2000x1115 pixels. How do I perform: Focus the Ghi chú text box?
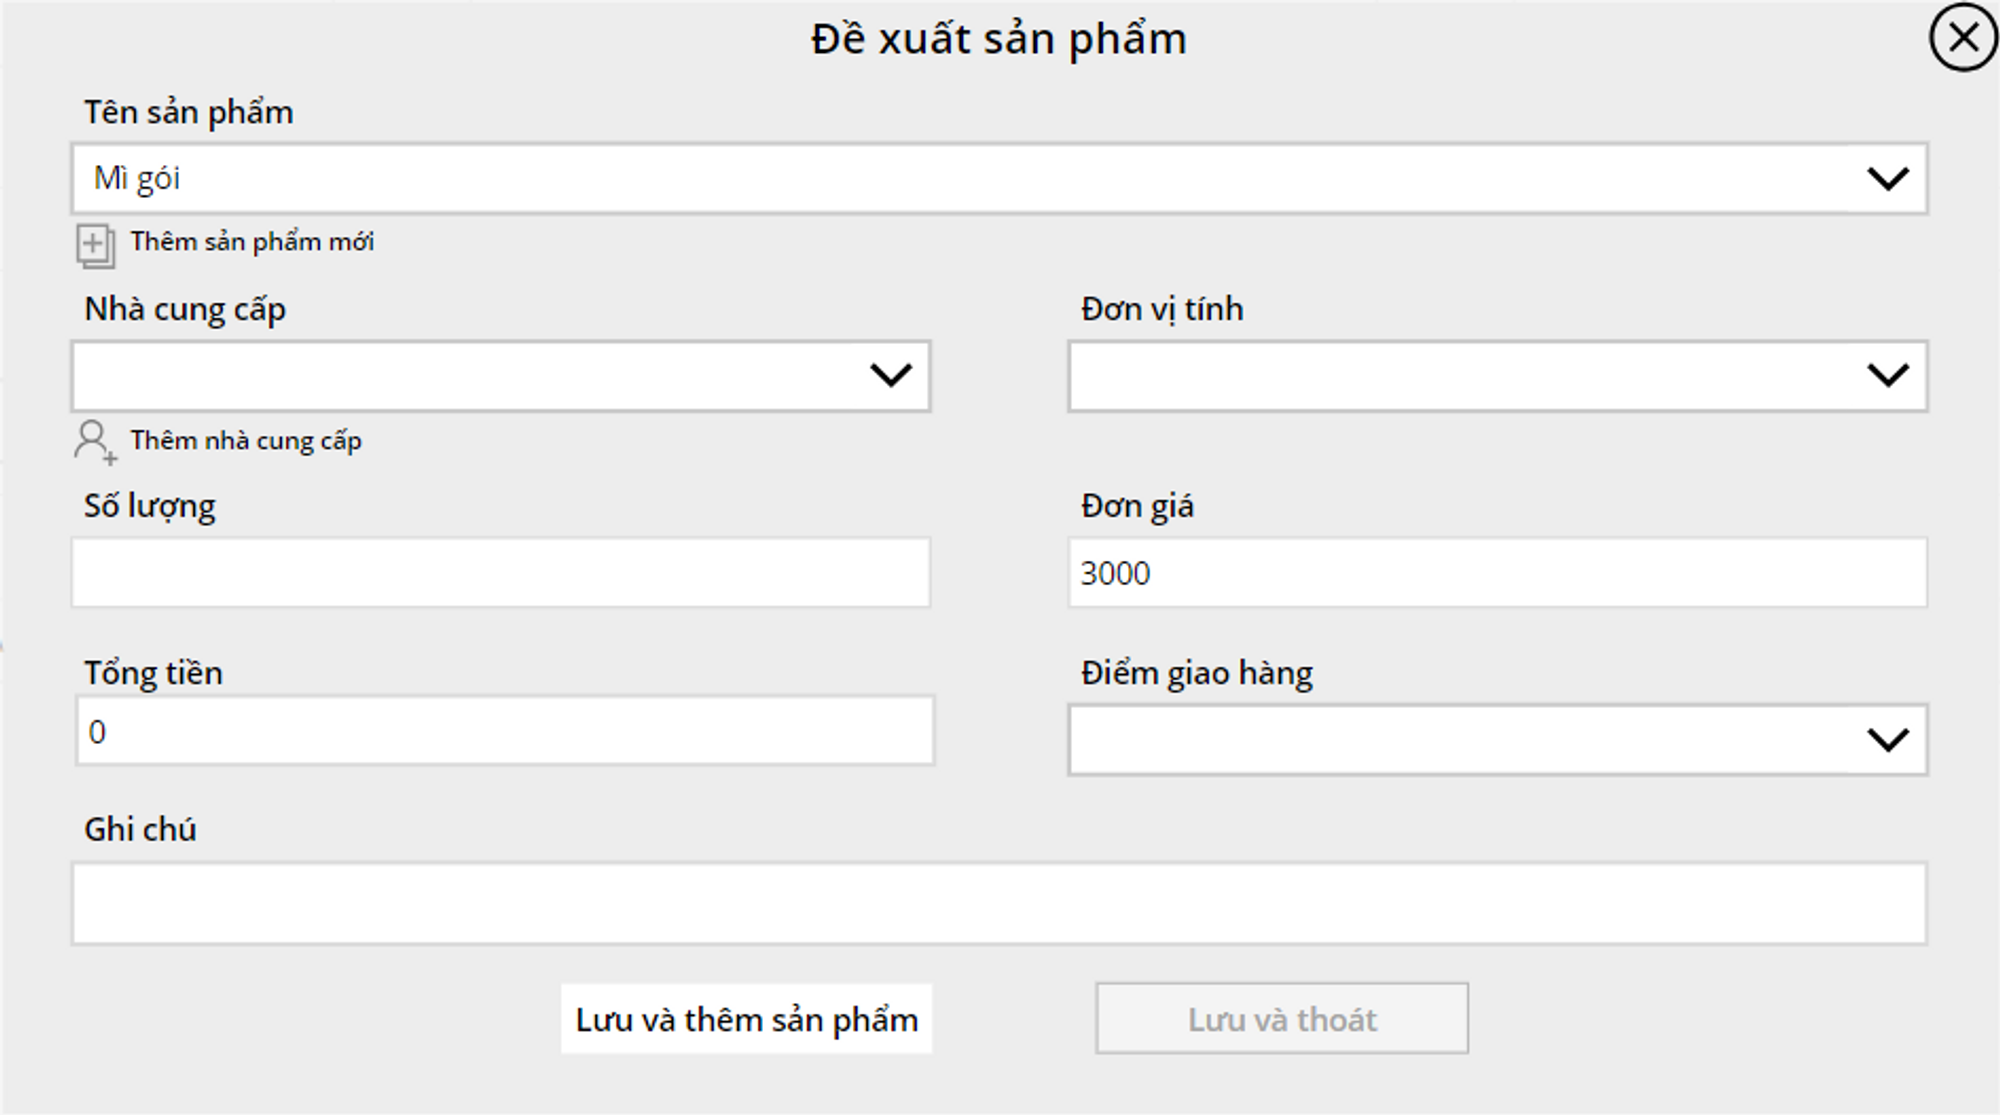998,903
